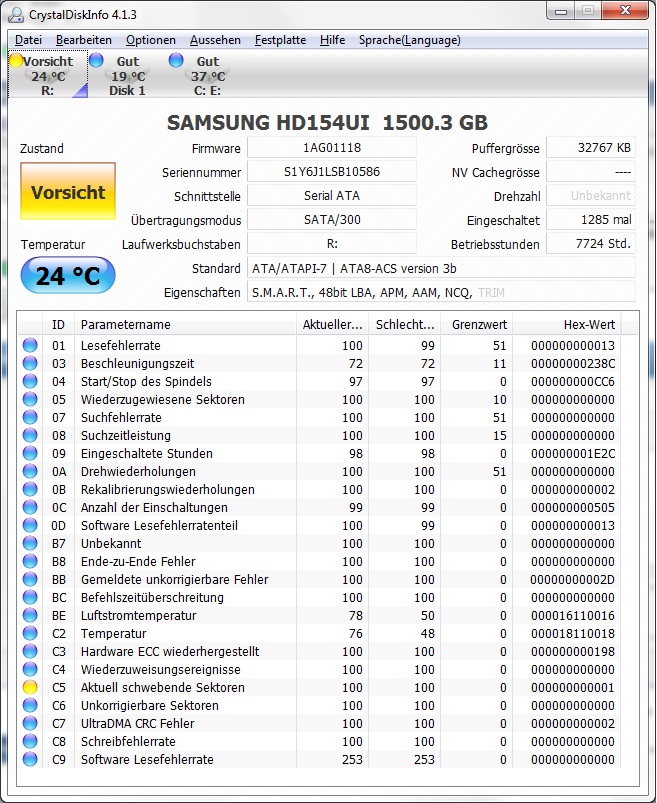Click the hex value 00000000002D
Screen dimensions: 657x803
[x=573, y=579]
